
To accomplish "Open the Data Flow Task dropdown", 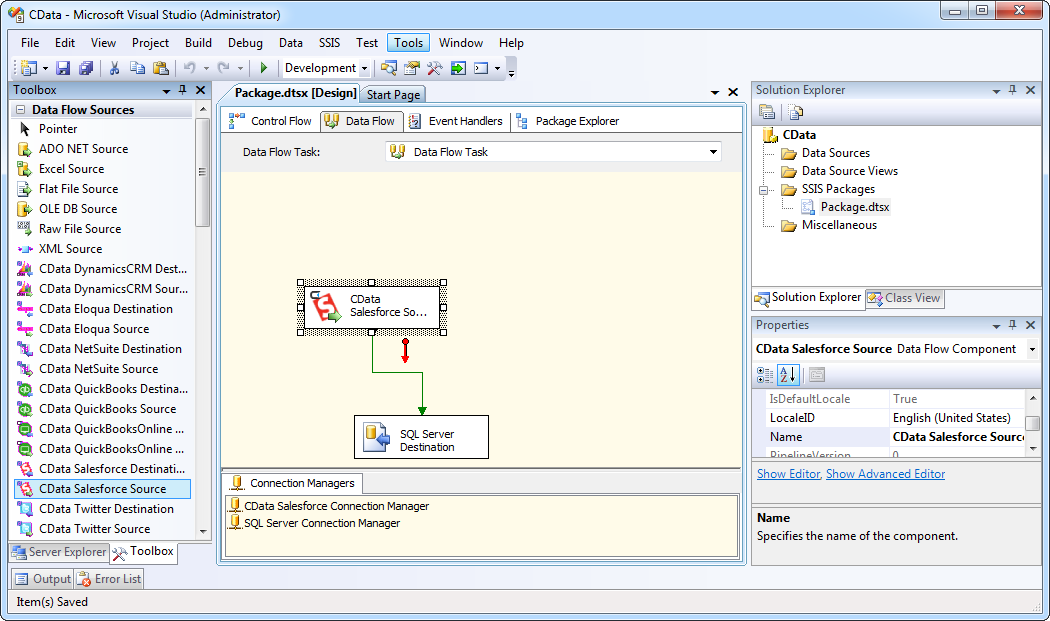I will click(x=713, y=152).
